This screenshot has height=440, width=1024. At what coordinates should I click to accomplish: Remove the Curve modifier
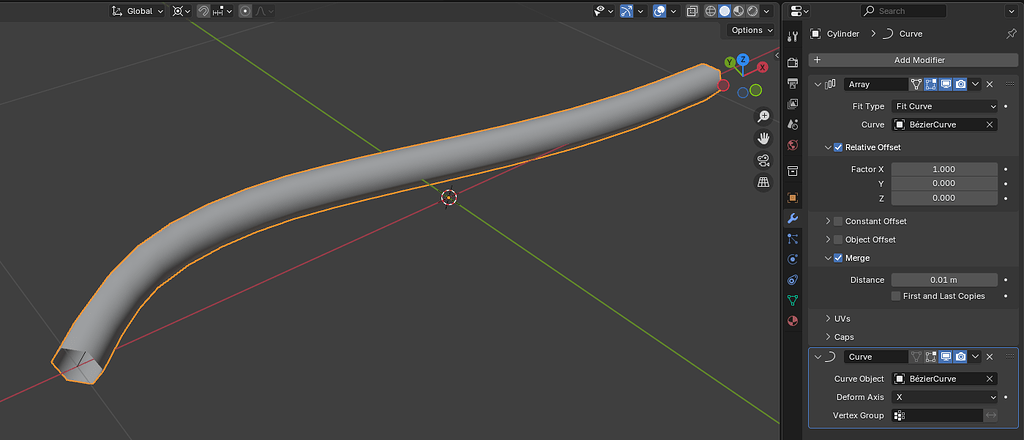(989, 357)
